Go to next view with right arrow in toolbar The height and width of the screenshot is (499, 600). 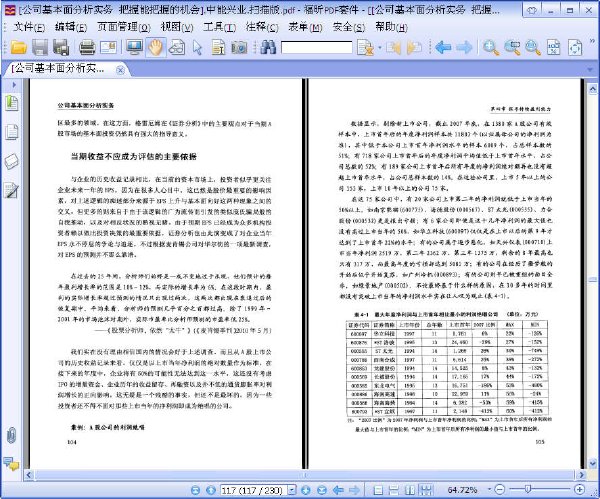[x=465, y=47]
